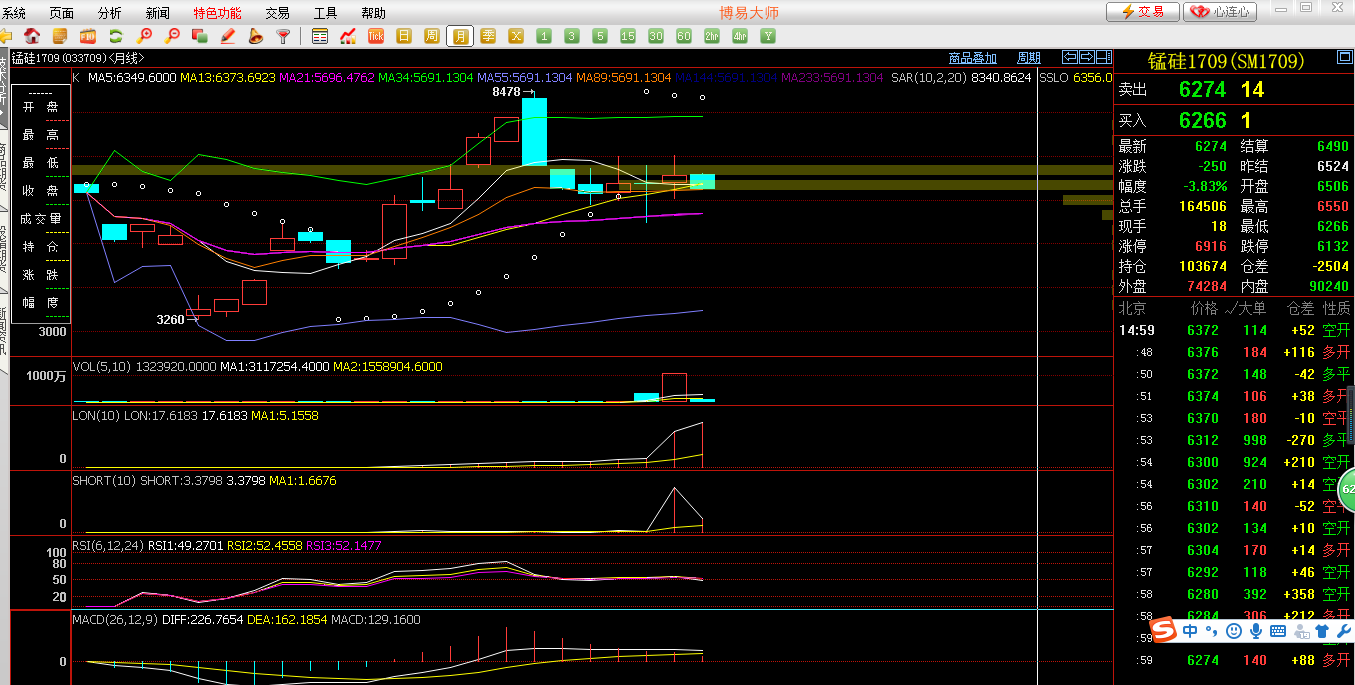Click the alert bell icon
This screenshot has width=1355, height=685.
(x=256, y=36)
